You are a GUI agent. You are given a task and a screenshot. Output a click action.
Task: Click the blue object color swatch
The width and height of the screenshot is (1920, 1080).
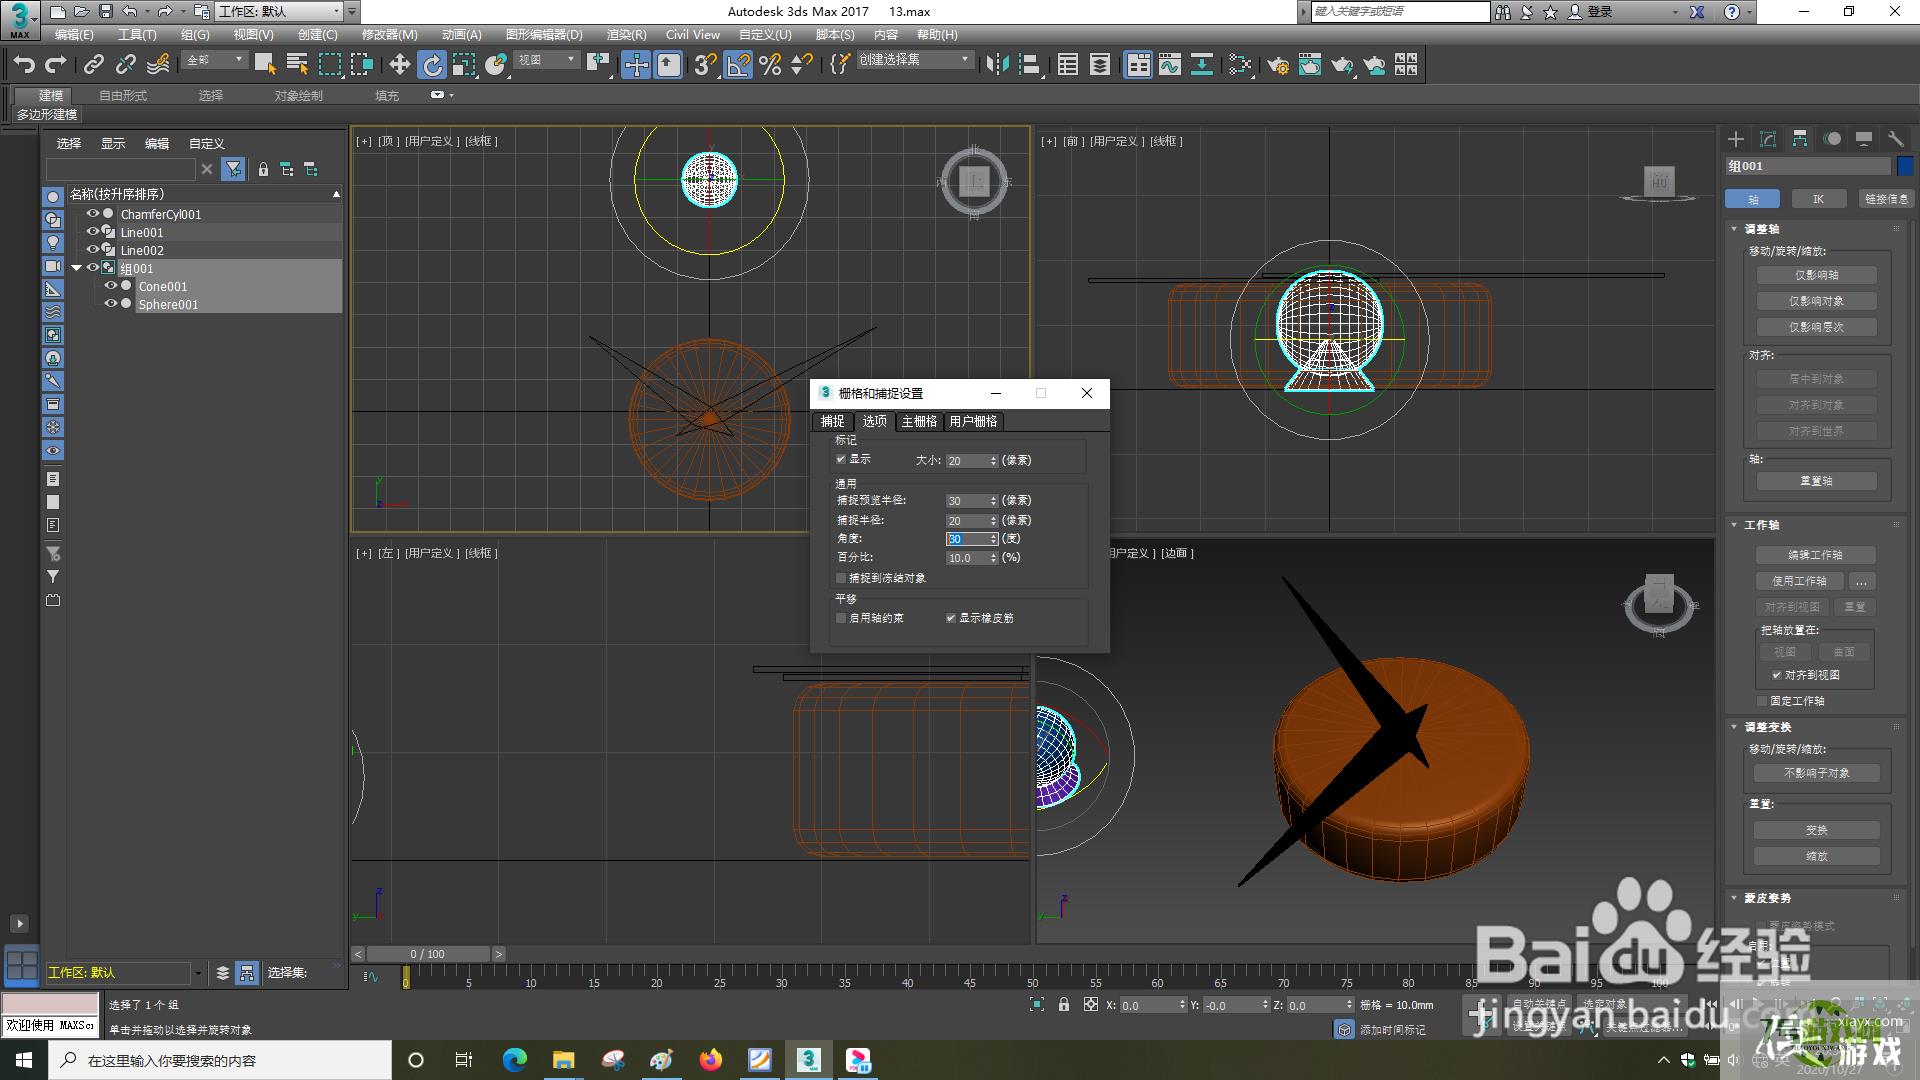coord(1905,166)
